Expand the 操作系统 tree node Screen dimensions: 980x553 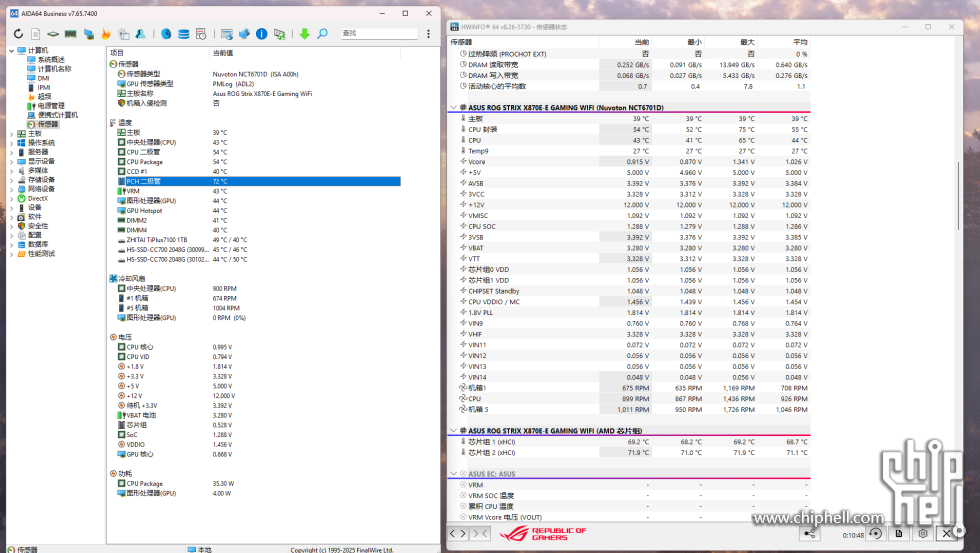(11, 143)
